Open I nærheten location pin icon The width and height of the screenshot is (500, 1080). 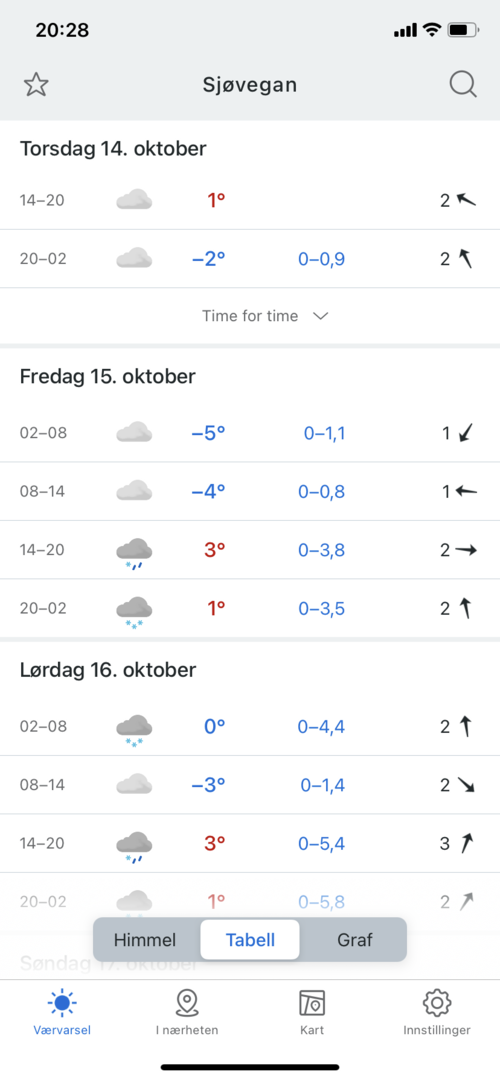[x=187, y=1003]
